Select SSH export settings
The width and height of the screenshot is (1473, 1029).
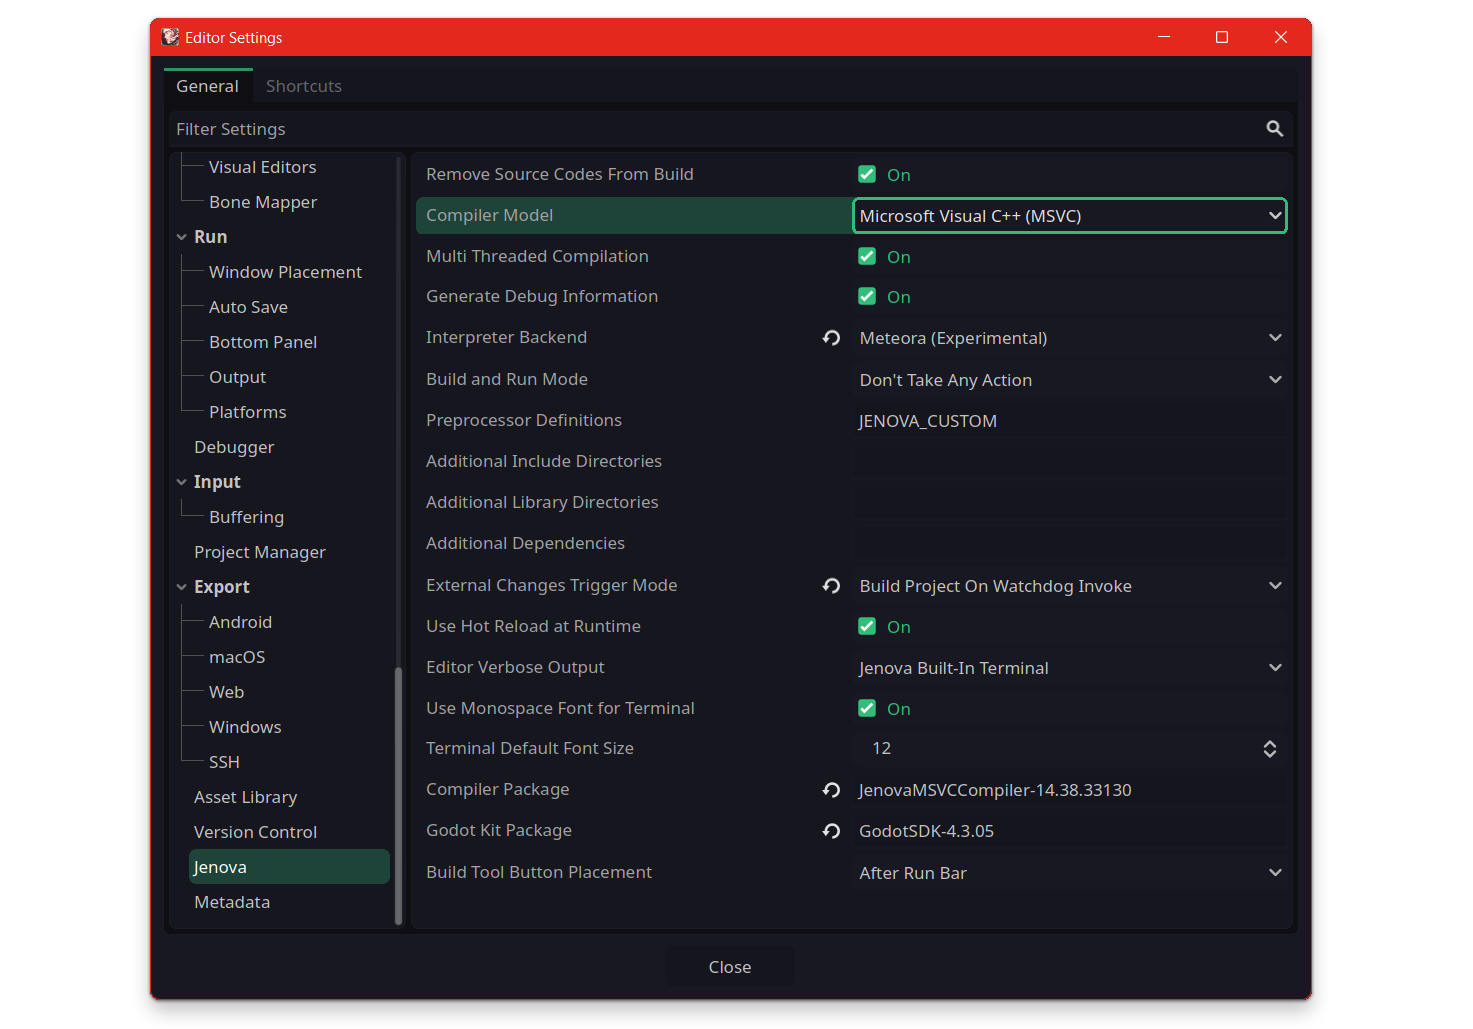pos(224,762)
